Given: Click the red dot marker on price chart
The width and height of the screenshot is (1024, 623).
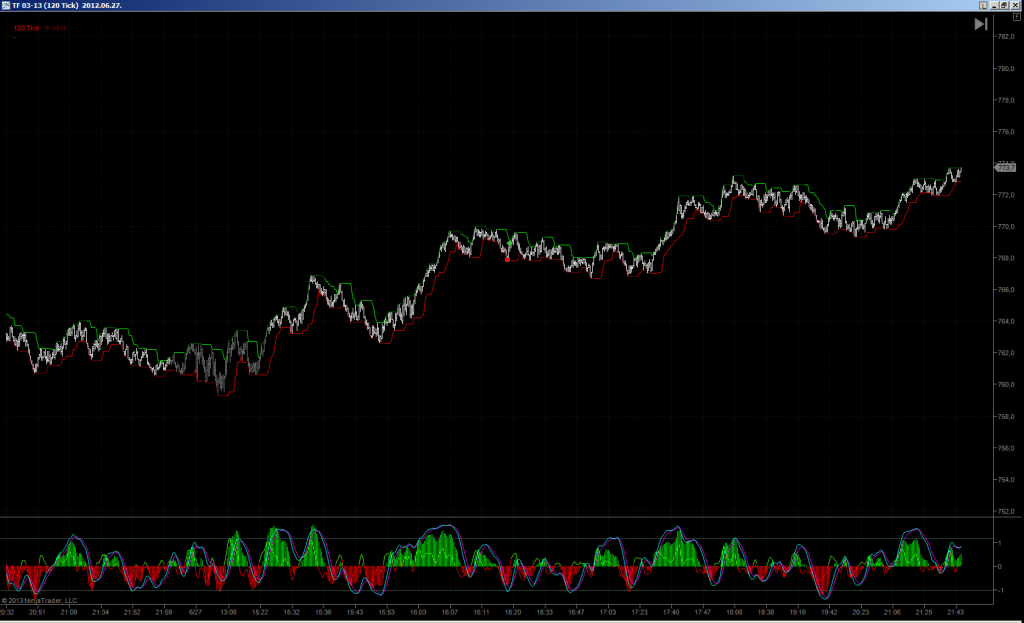Looking at the screenshot, I should pyautogui.click(x=507, y=259).
